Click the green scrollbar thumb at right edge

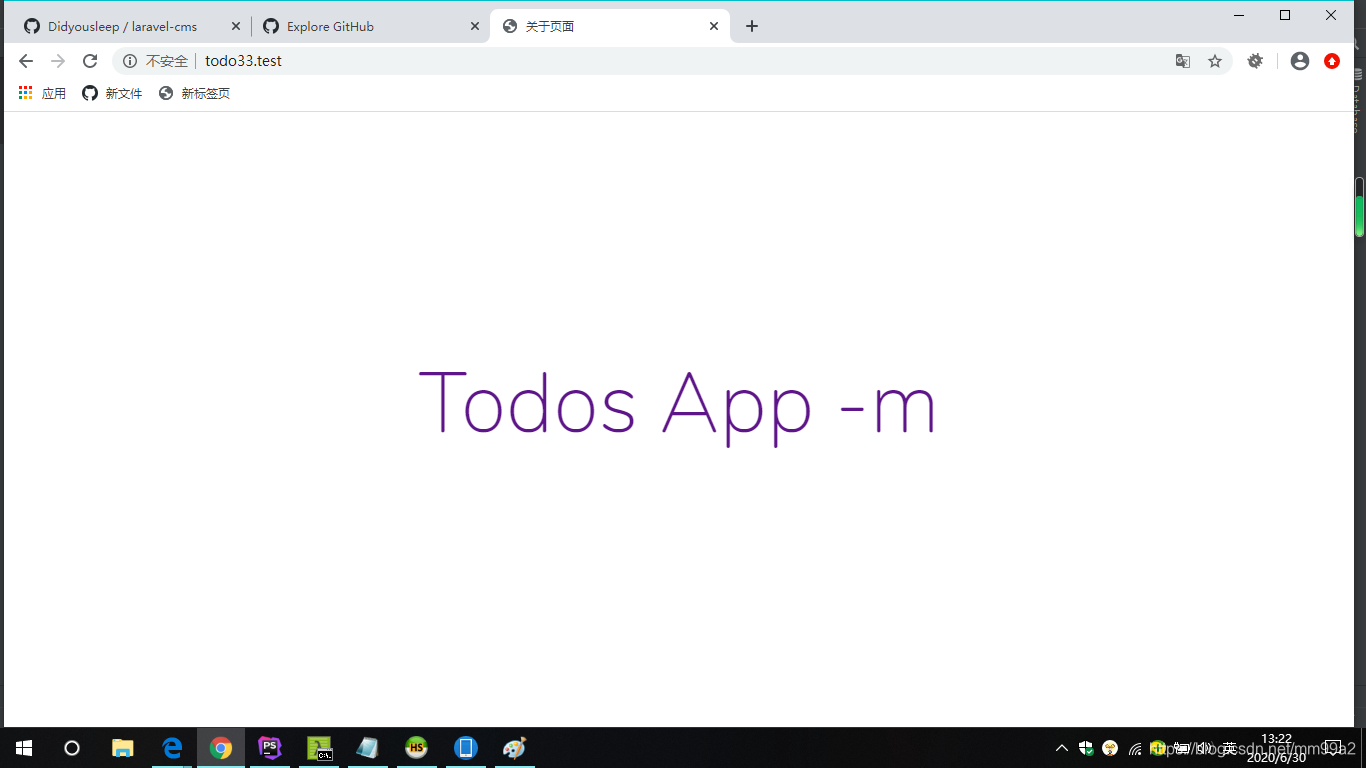coord(1360,215)
